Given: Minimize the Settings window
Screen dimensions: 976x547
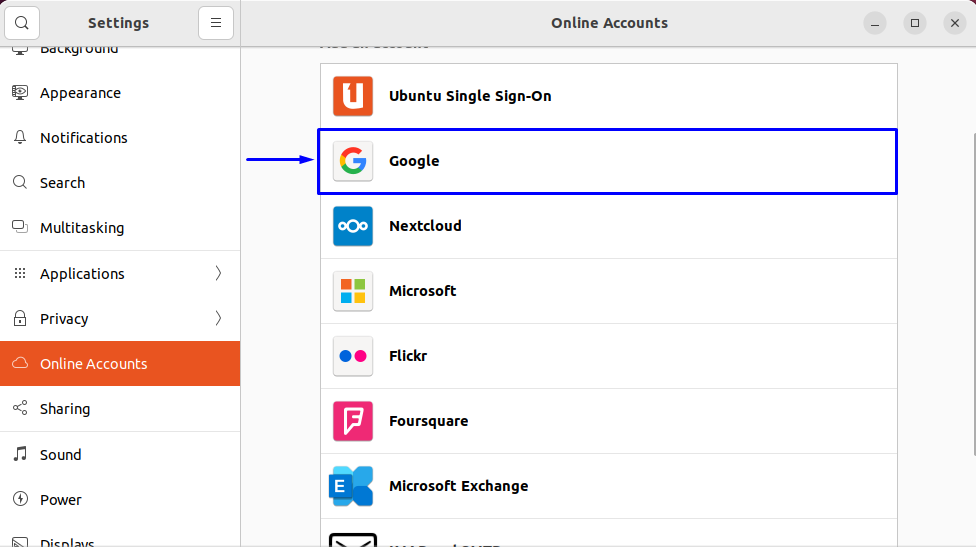Looking at the screenshot, I should coord(875,23).
